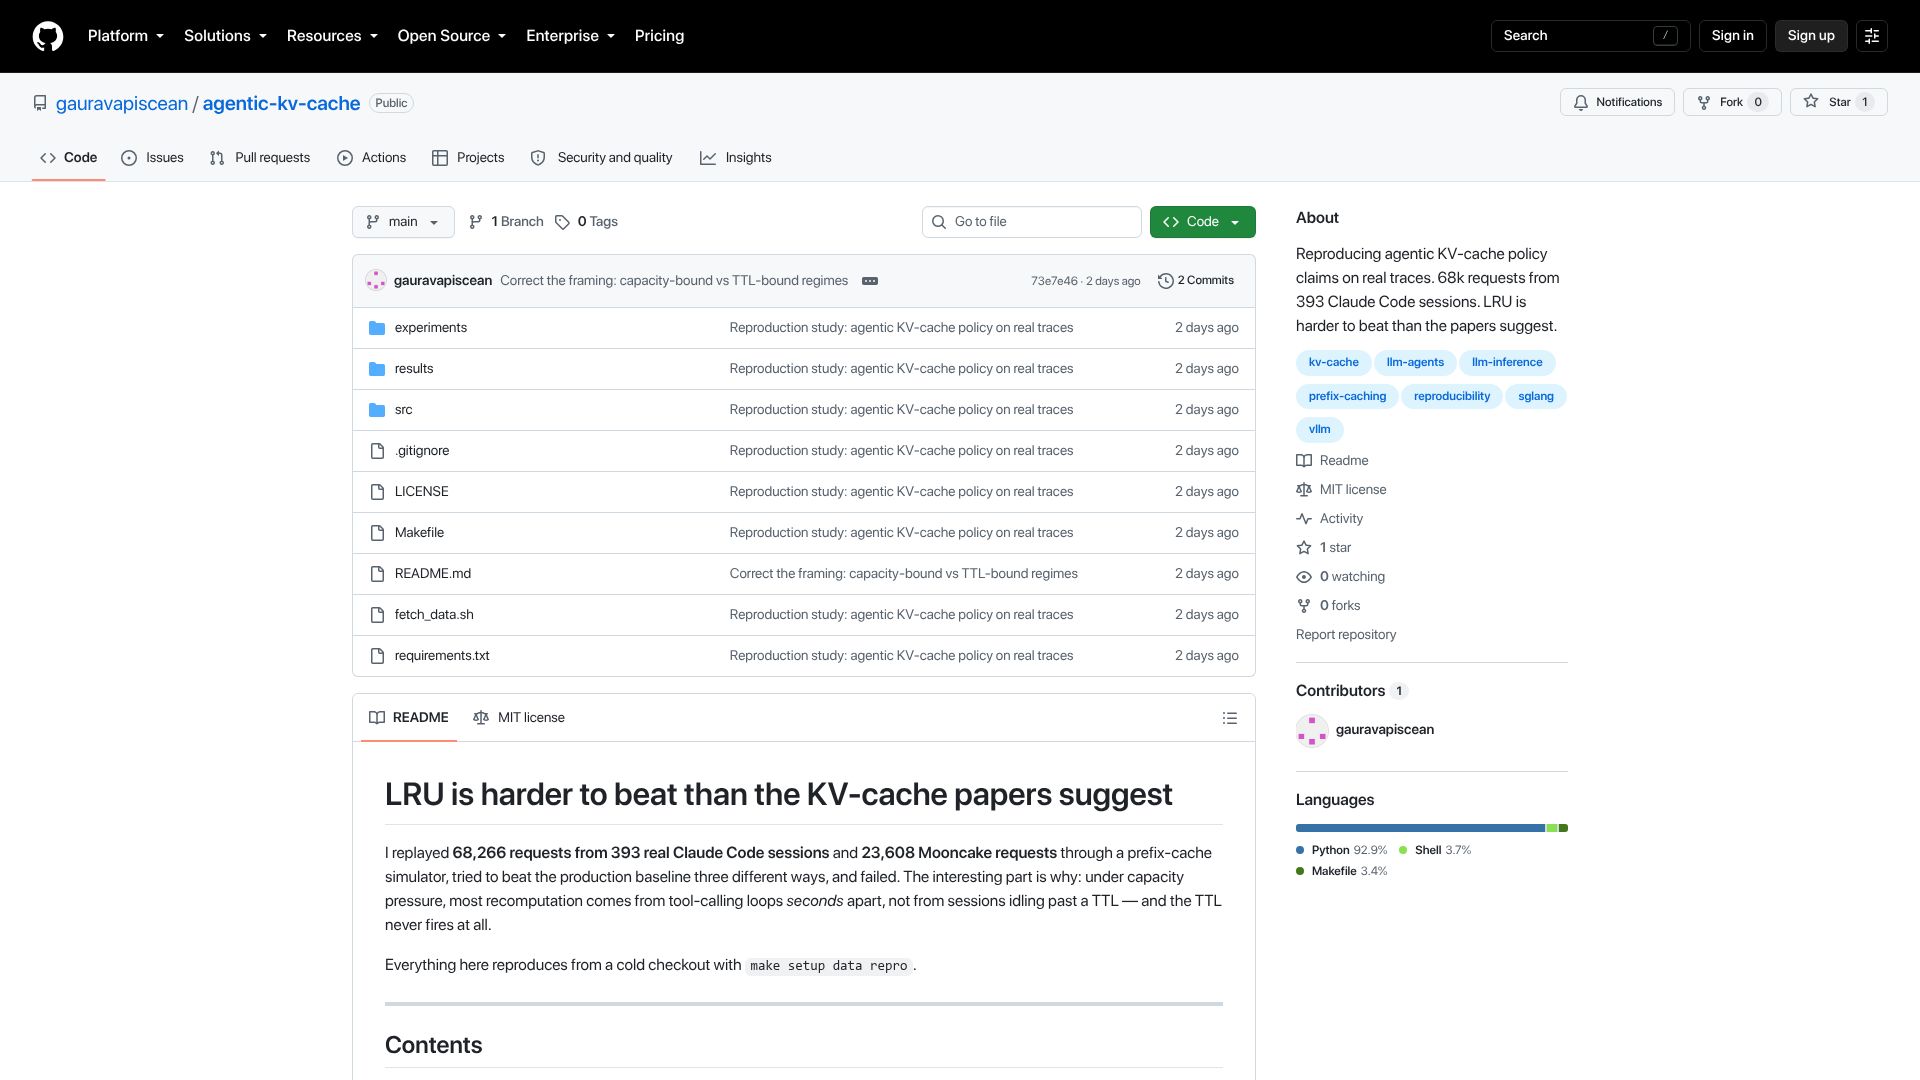Switch to the Pull requests tab
The width and height of the screenshot is (1920, 1080).
click(260, 158)
